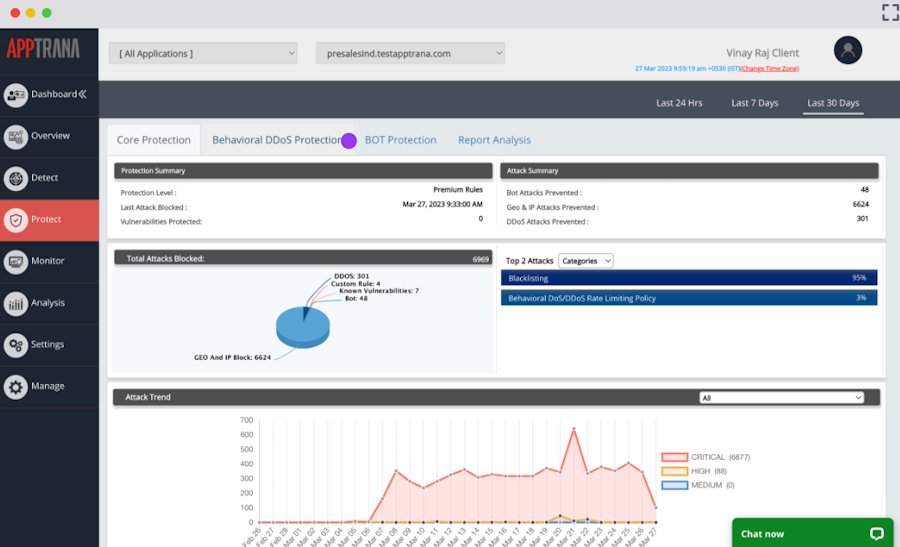Screen dimensions: 900x547
Task: Click Behavioral DoS/DDoS Rate Limiting Policy bar
Action: (689, 298)
